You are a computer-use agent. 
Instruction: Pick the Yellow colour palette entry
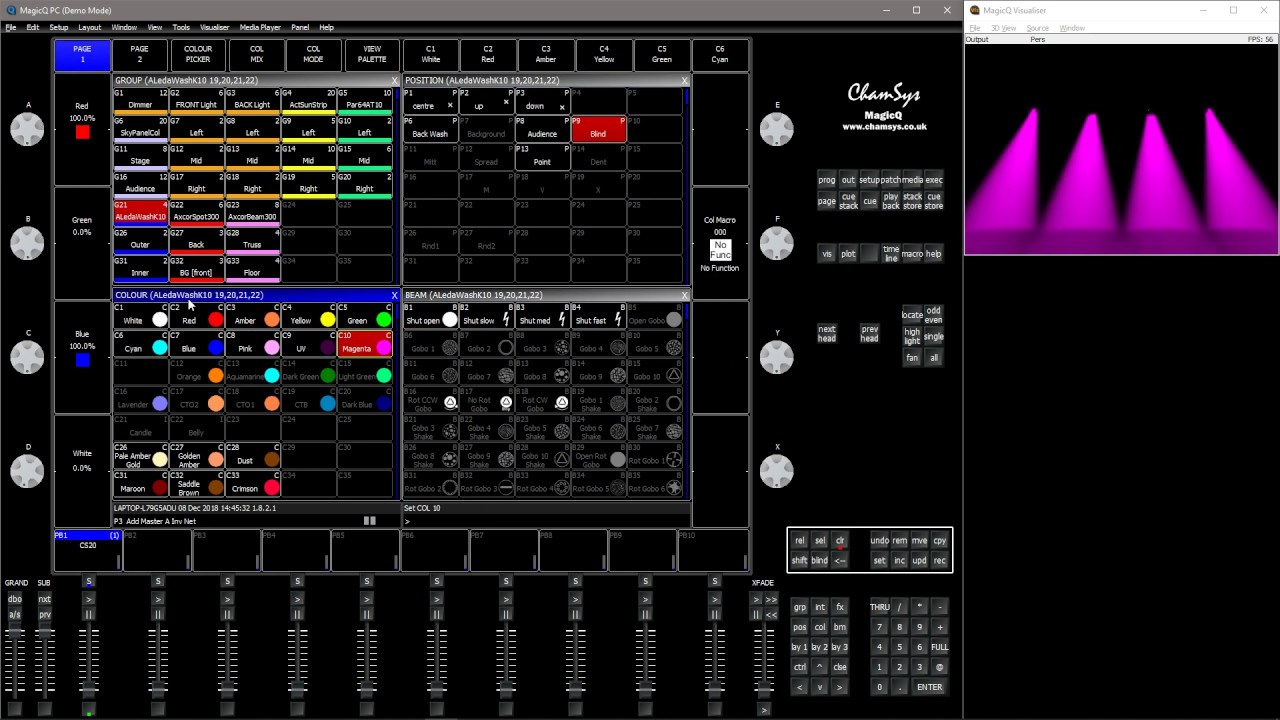[309, 315]
